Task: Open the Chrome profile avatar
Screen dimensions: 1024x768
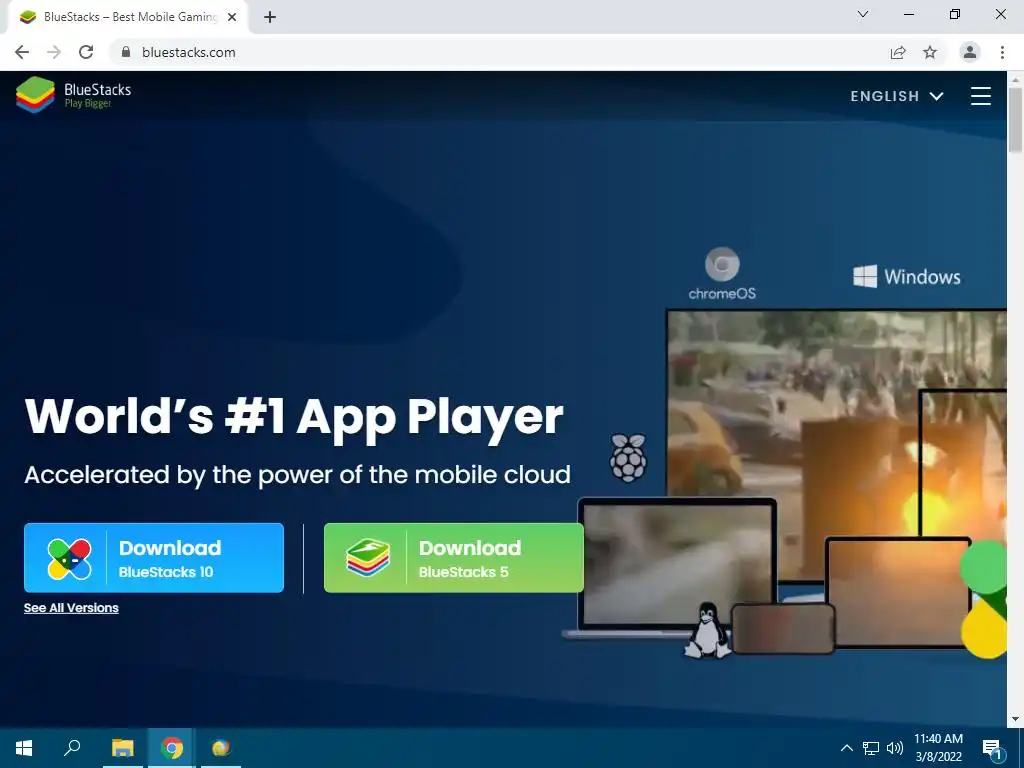Action: point(970,52)
